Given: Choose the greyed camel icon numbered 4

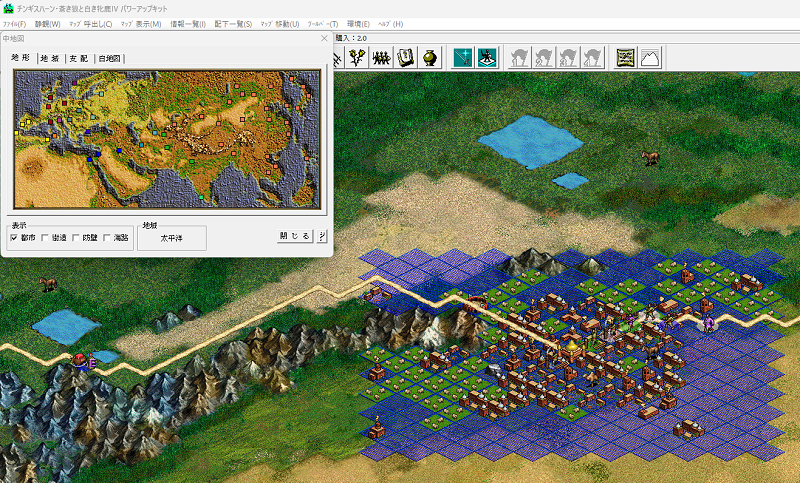Looking at the screenshot, I should tap(592, 57).
